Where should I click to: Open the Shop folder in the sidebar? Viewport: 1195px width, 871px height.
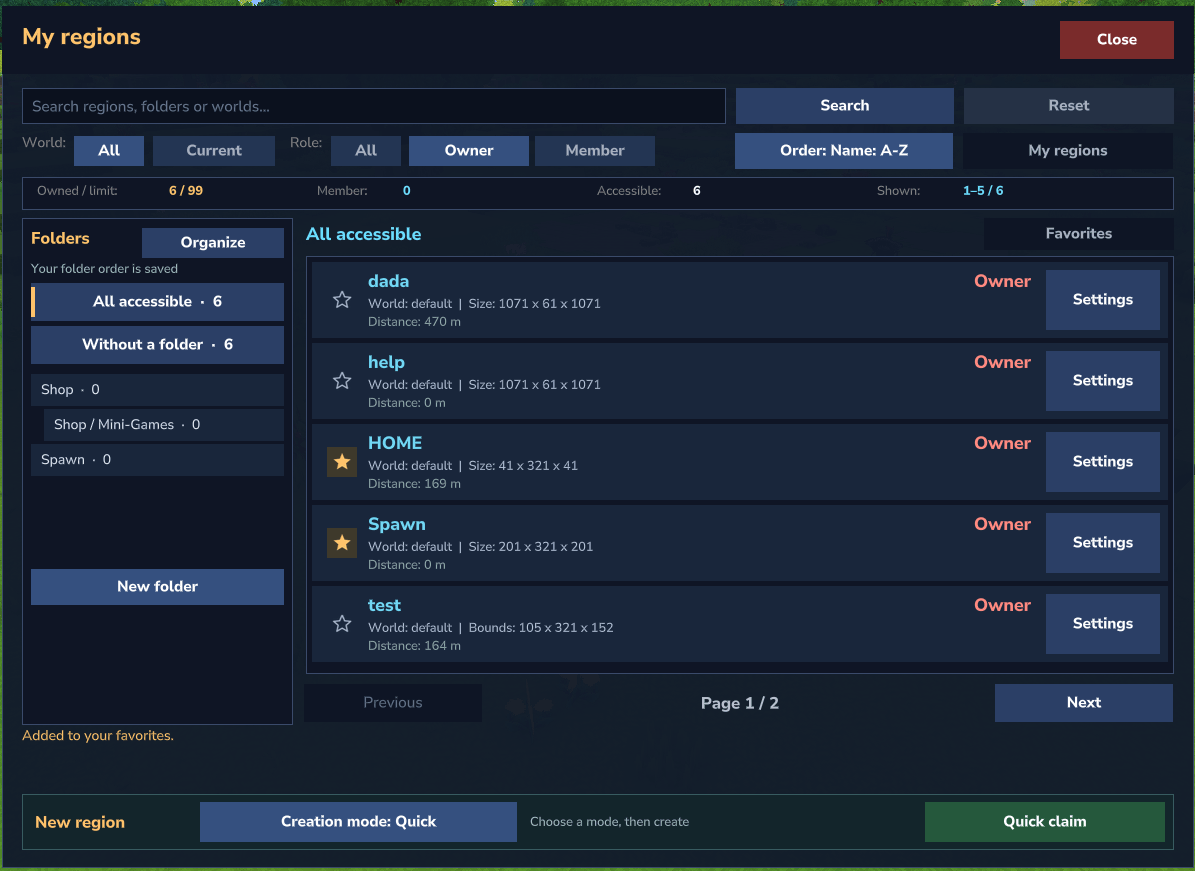pyautogui.click(x=157, y=389)
